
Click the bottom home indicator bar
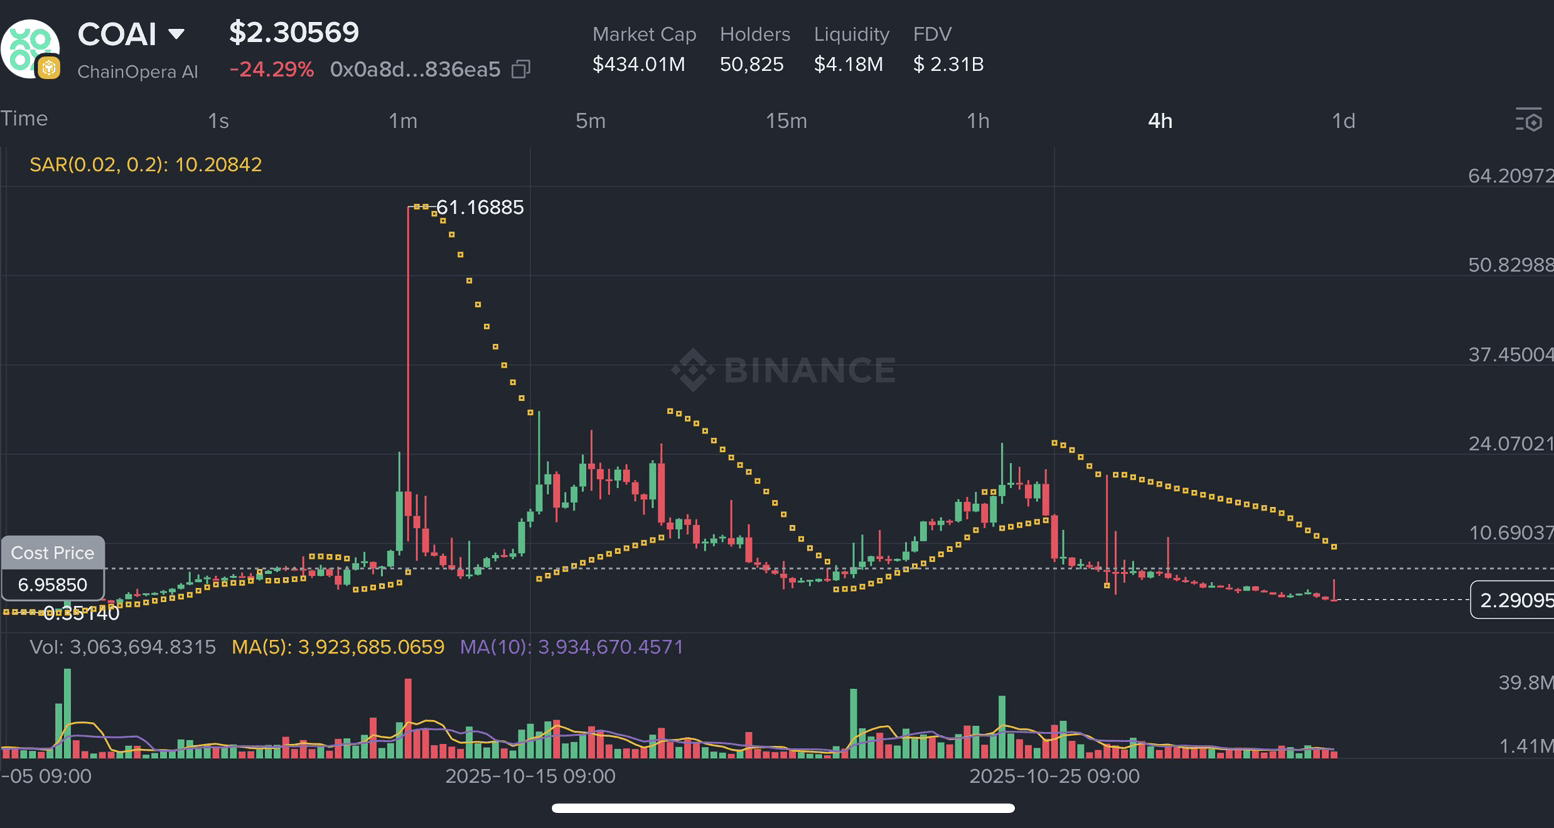click(783, 808)
